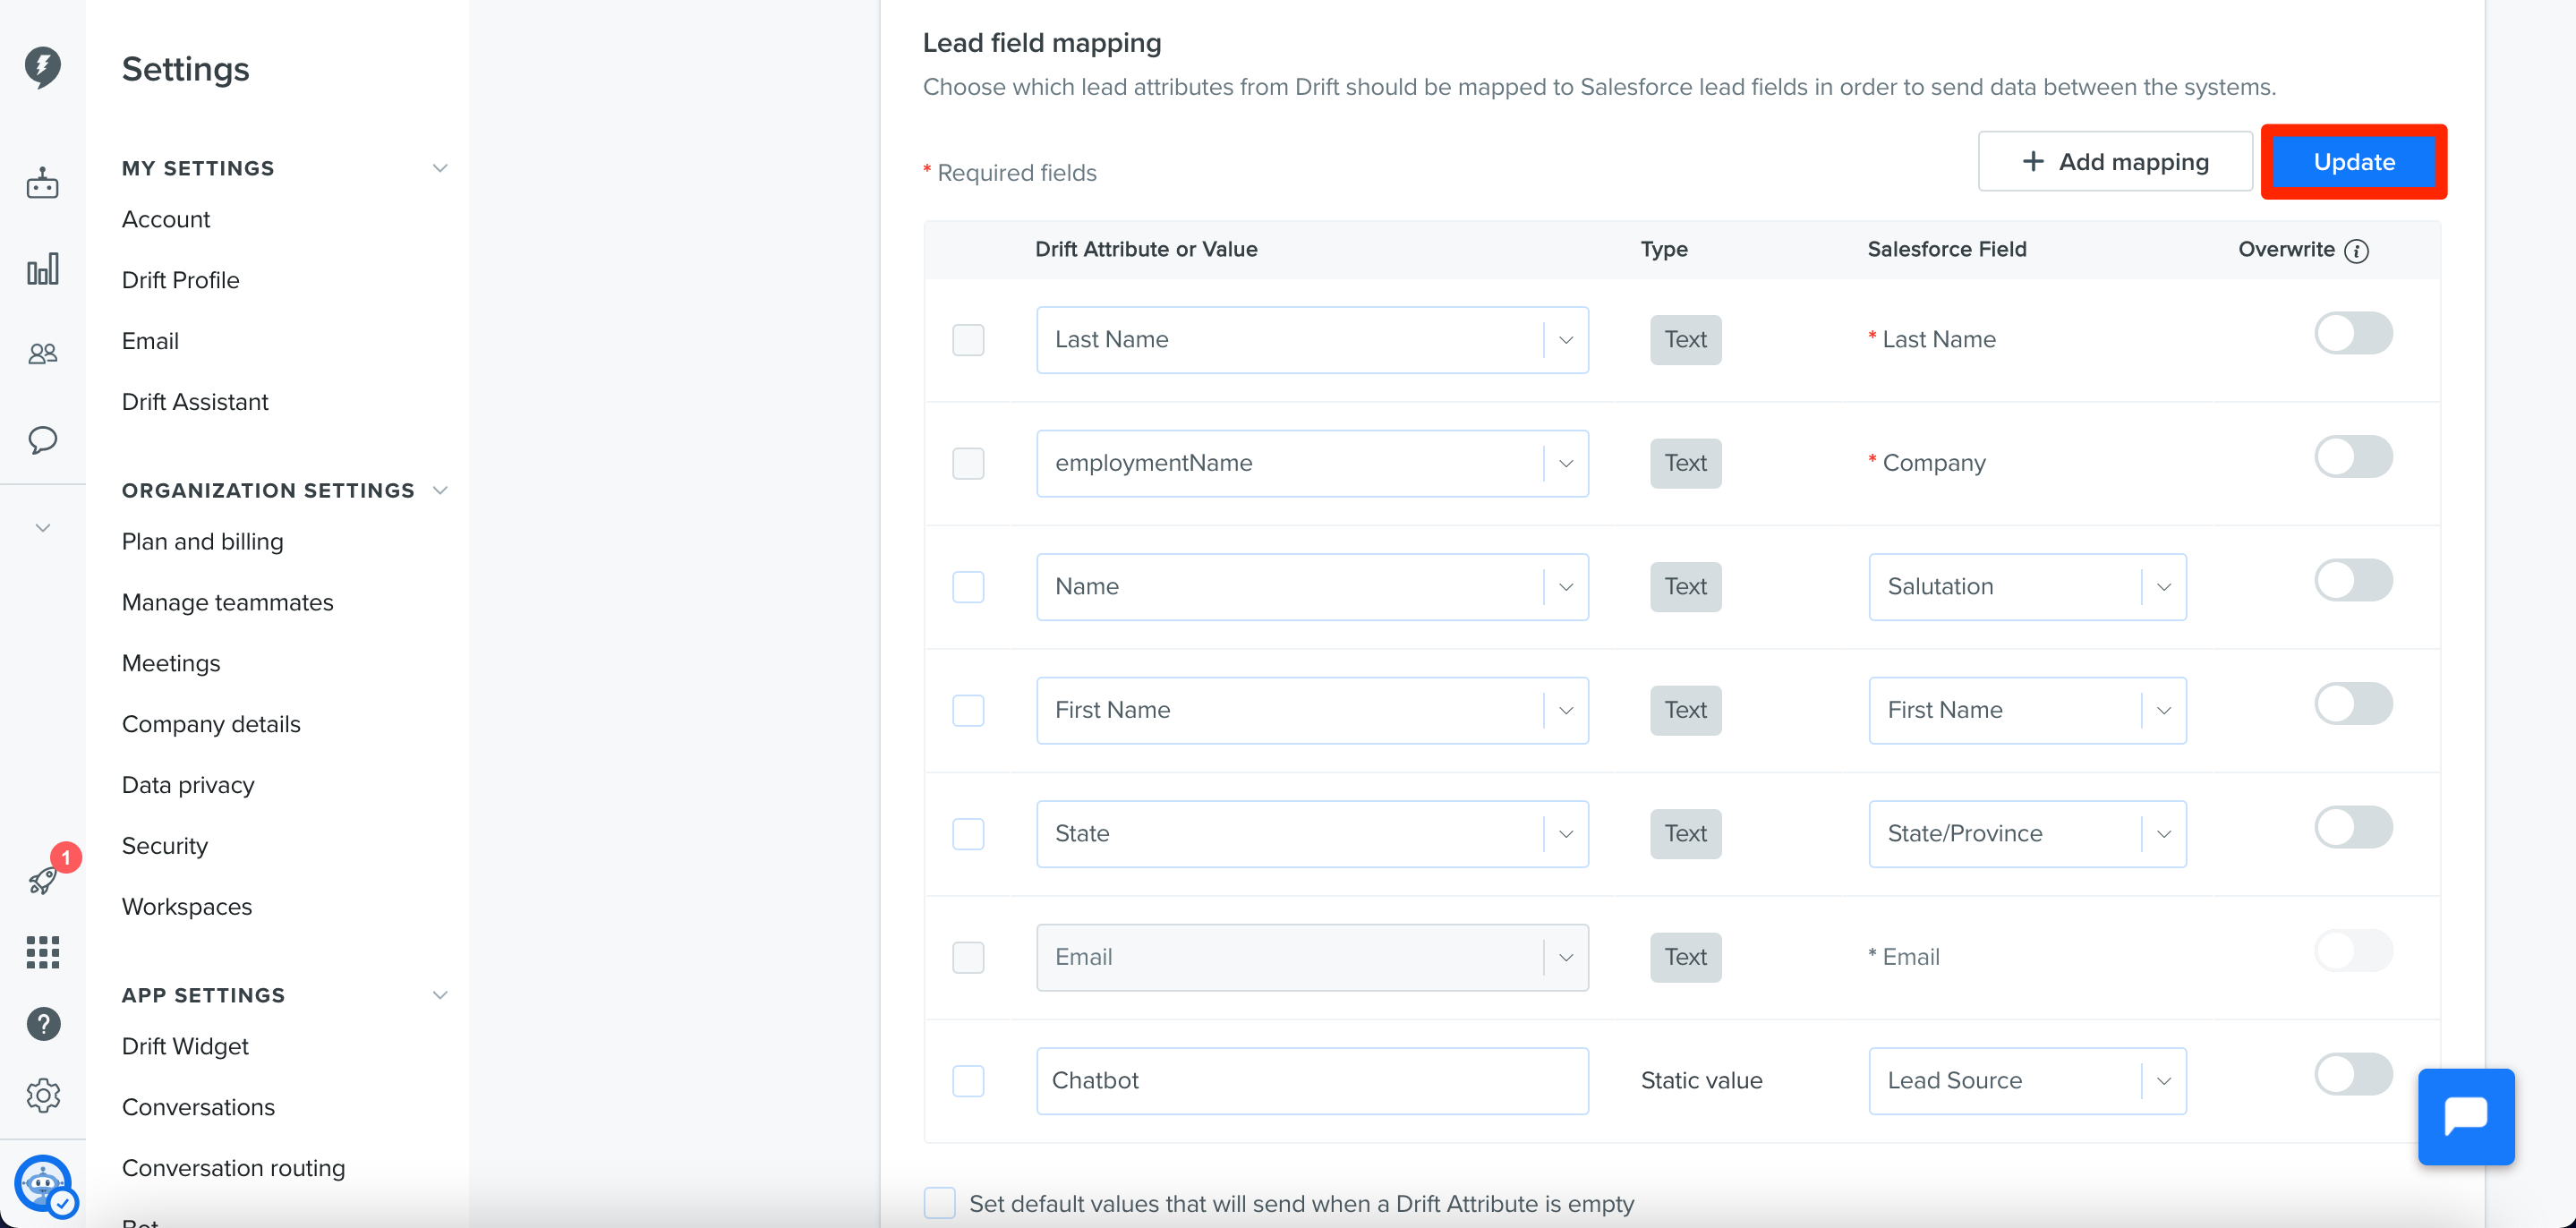Toggle Overwrite for Last Name row
The image size is (2576, 1228).
[2353, 333]
